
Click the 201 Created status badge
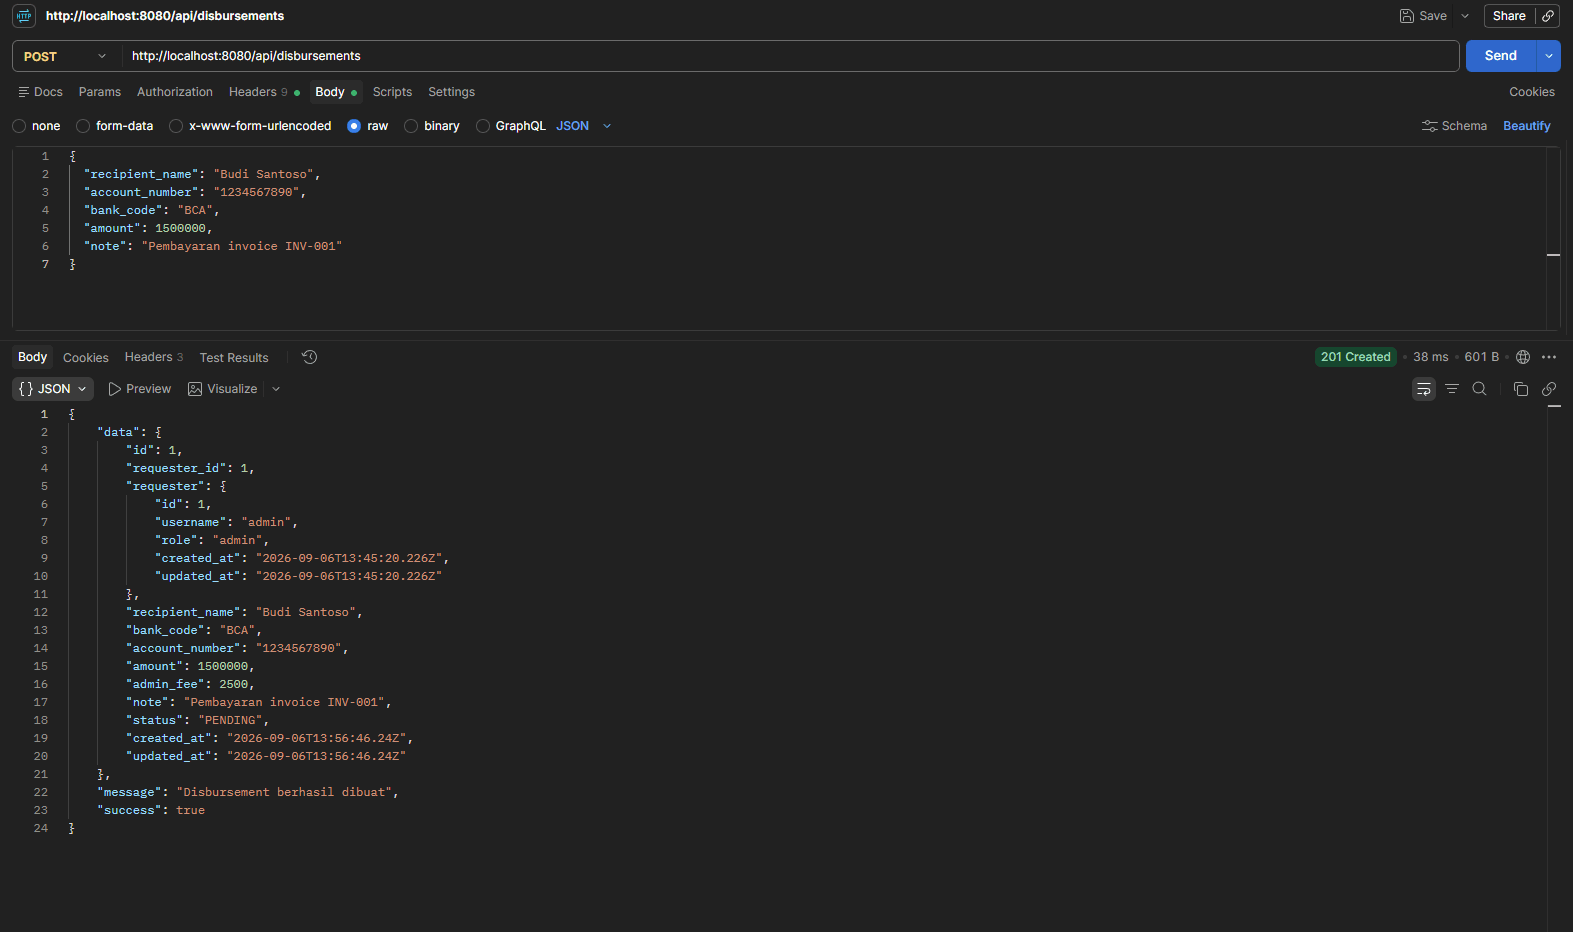click(x=1356, y=357)
